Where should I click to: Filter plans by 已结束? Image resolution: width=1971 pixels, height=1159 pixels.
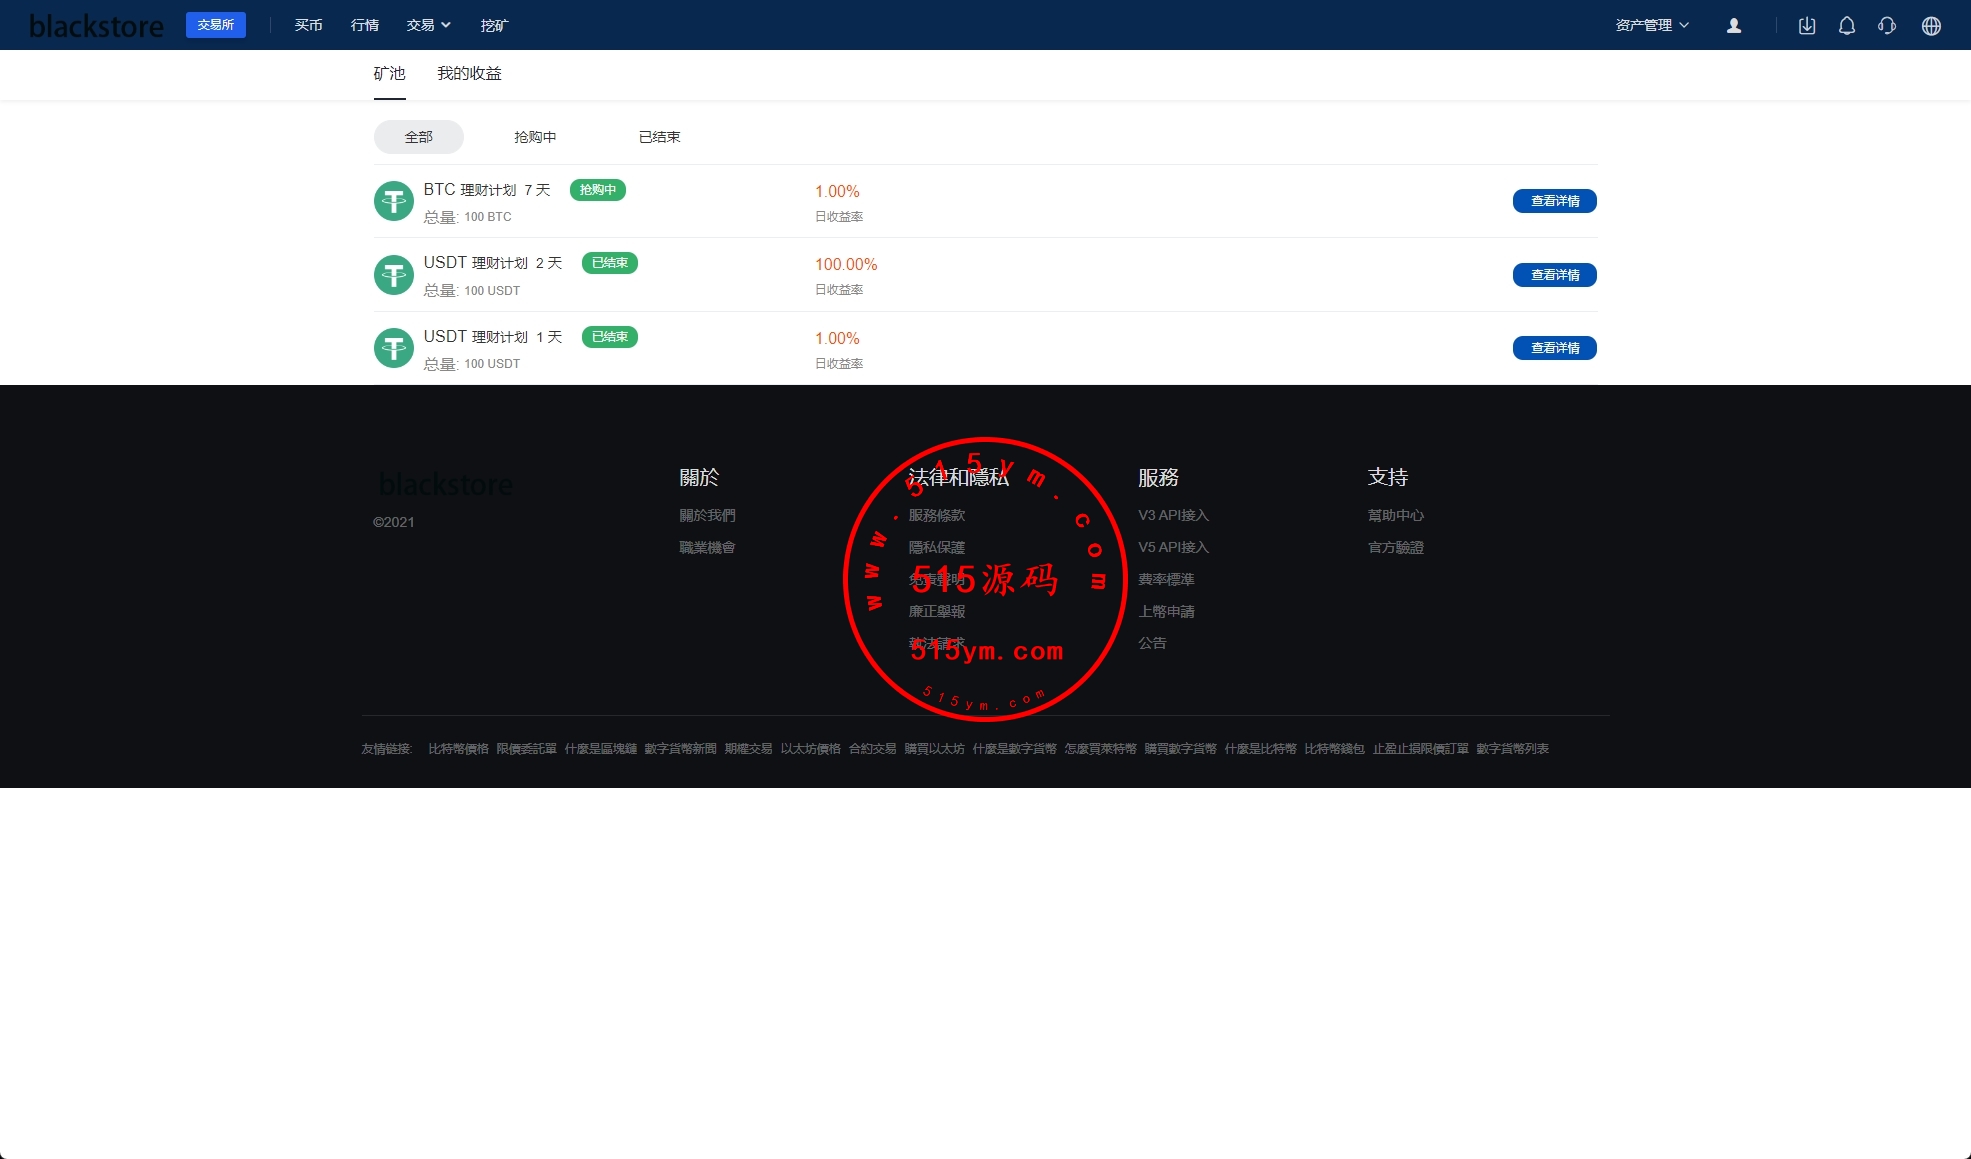pyautogui.click(x=659, y=137)
